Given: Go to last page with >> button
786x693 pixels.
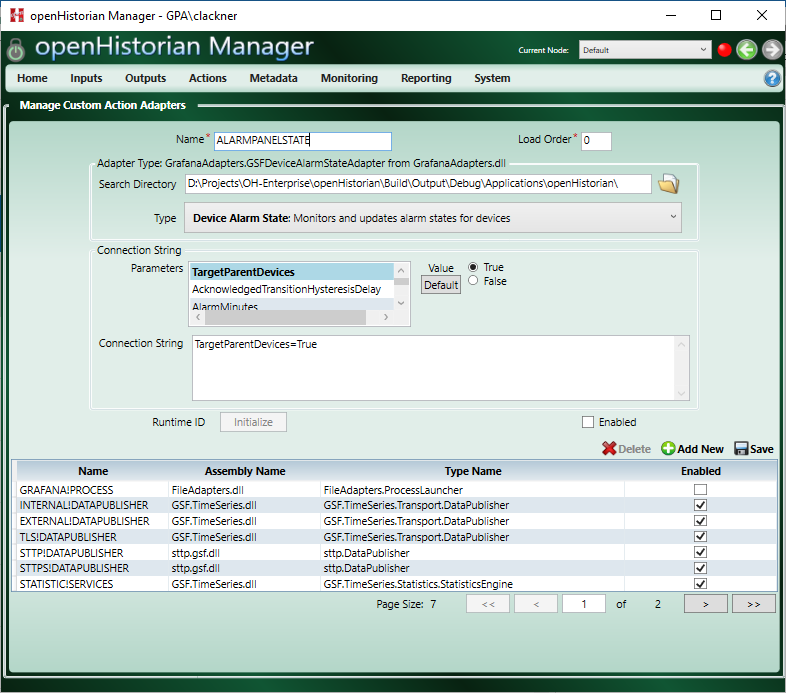Looking at the screenshot, I should click(x=753, y=604).
